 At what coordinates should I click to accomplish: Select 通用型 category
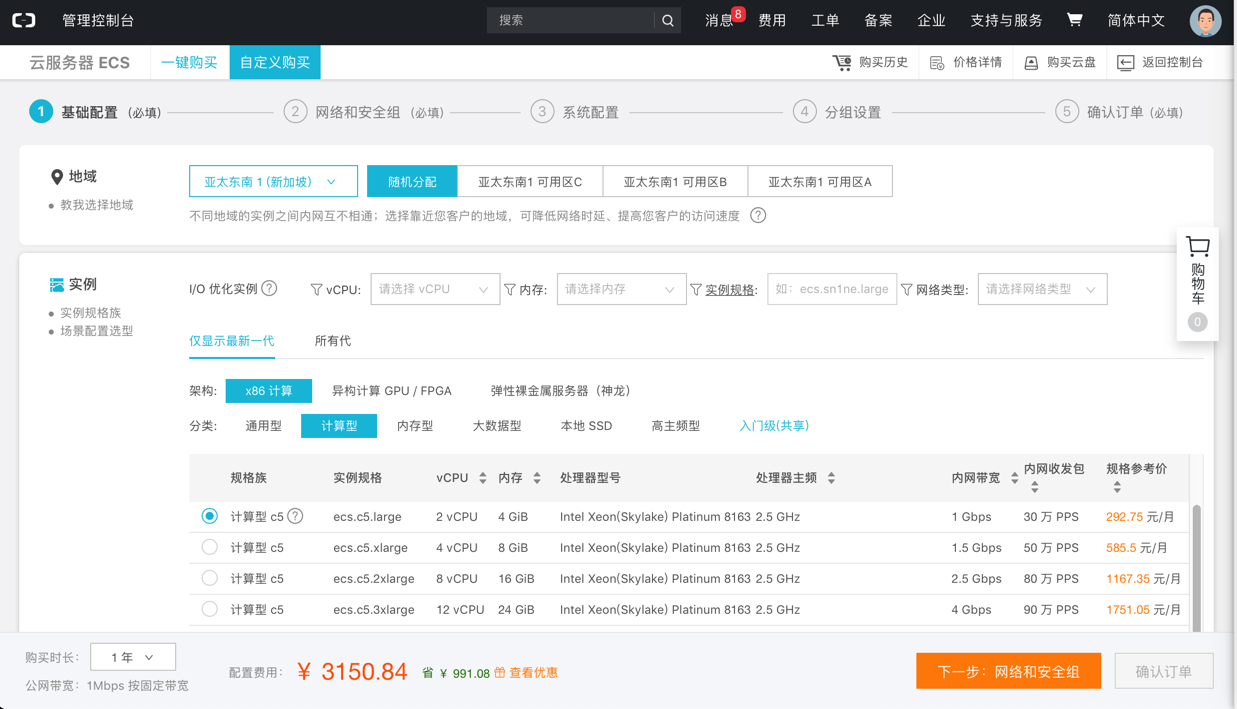tap(264, 426)
